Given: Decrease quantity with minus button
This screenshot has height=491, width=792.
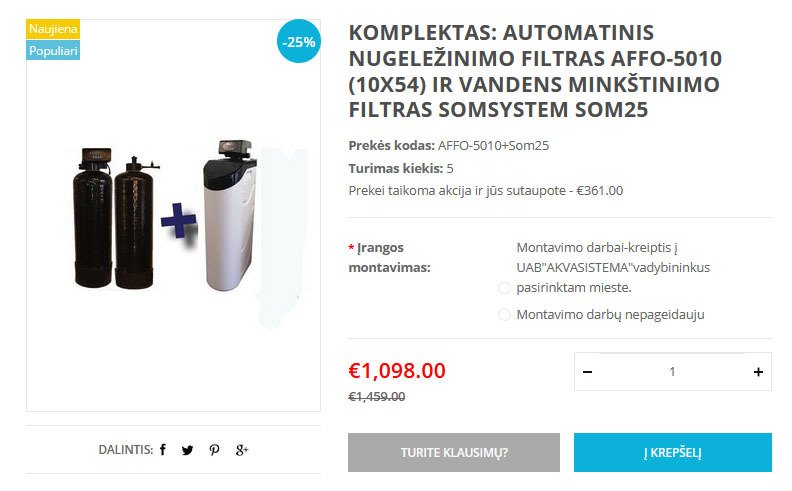Looking at the screenshot, I should (x=587, y=372).
